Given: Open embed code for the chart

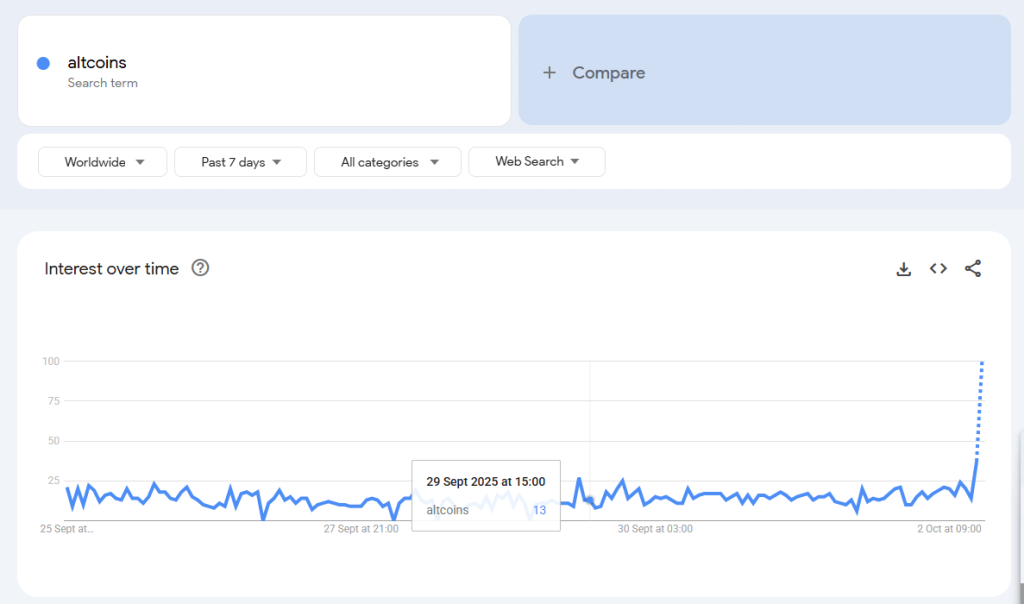Looking at the screenshot, I should click(938, 268).
